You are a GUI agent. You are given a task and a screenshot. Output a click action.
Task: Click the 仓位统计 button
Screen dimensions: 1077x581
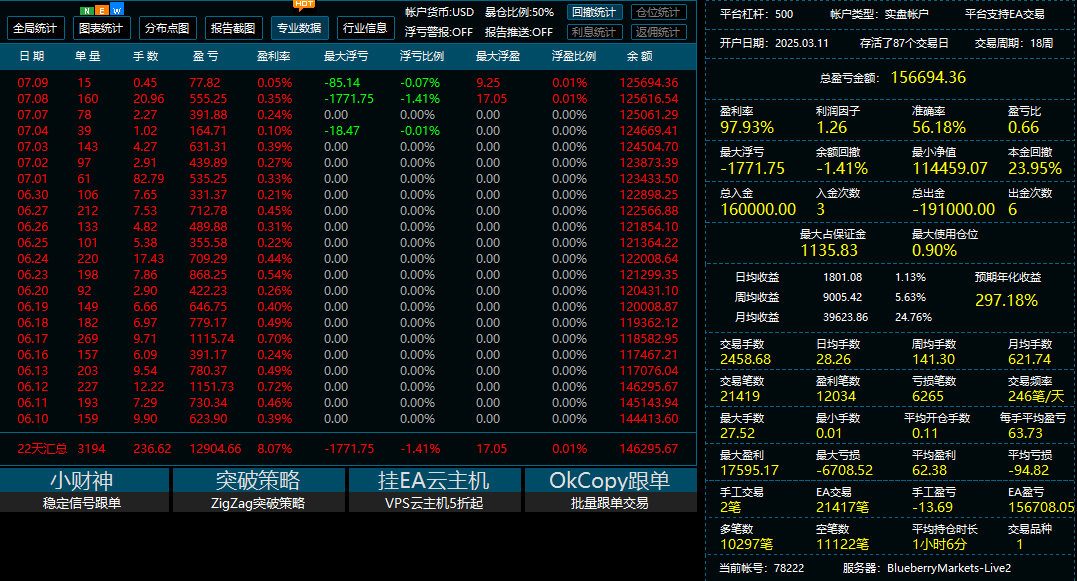(658, 12)
